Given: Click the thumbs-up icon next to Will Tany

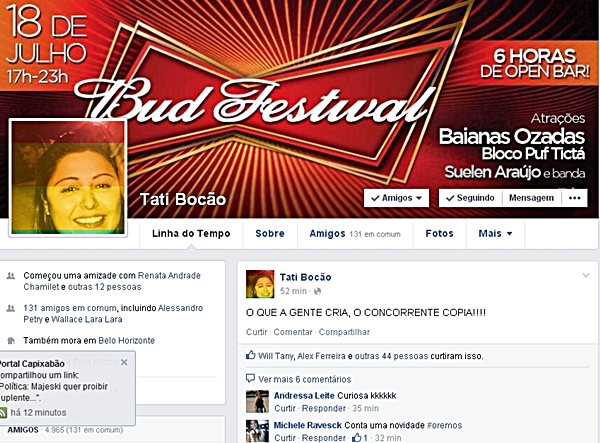Looking at the screenshot, I should tap(251, 355).
